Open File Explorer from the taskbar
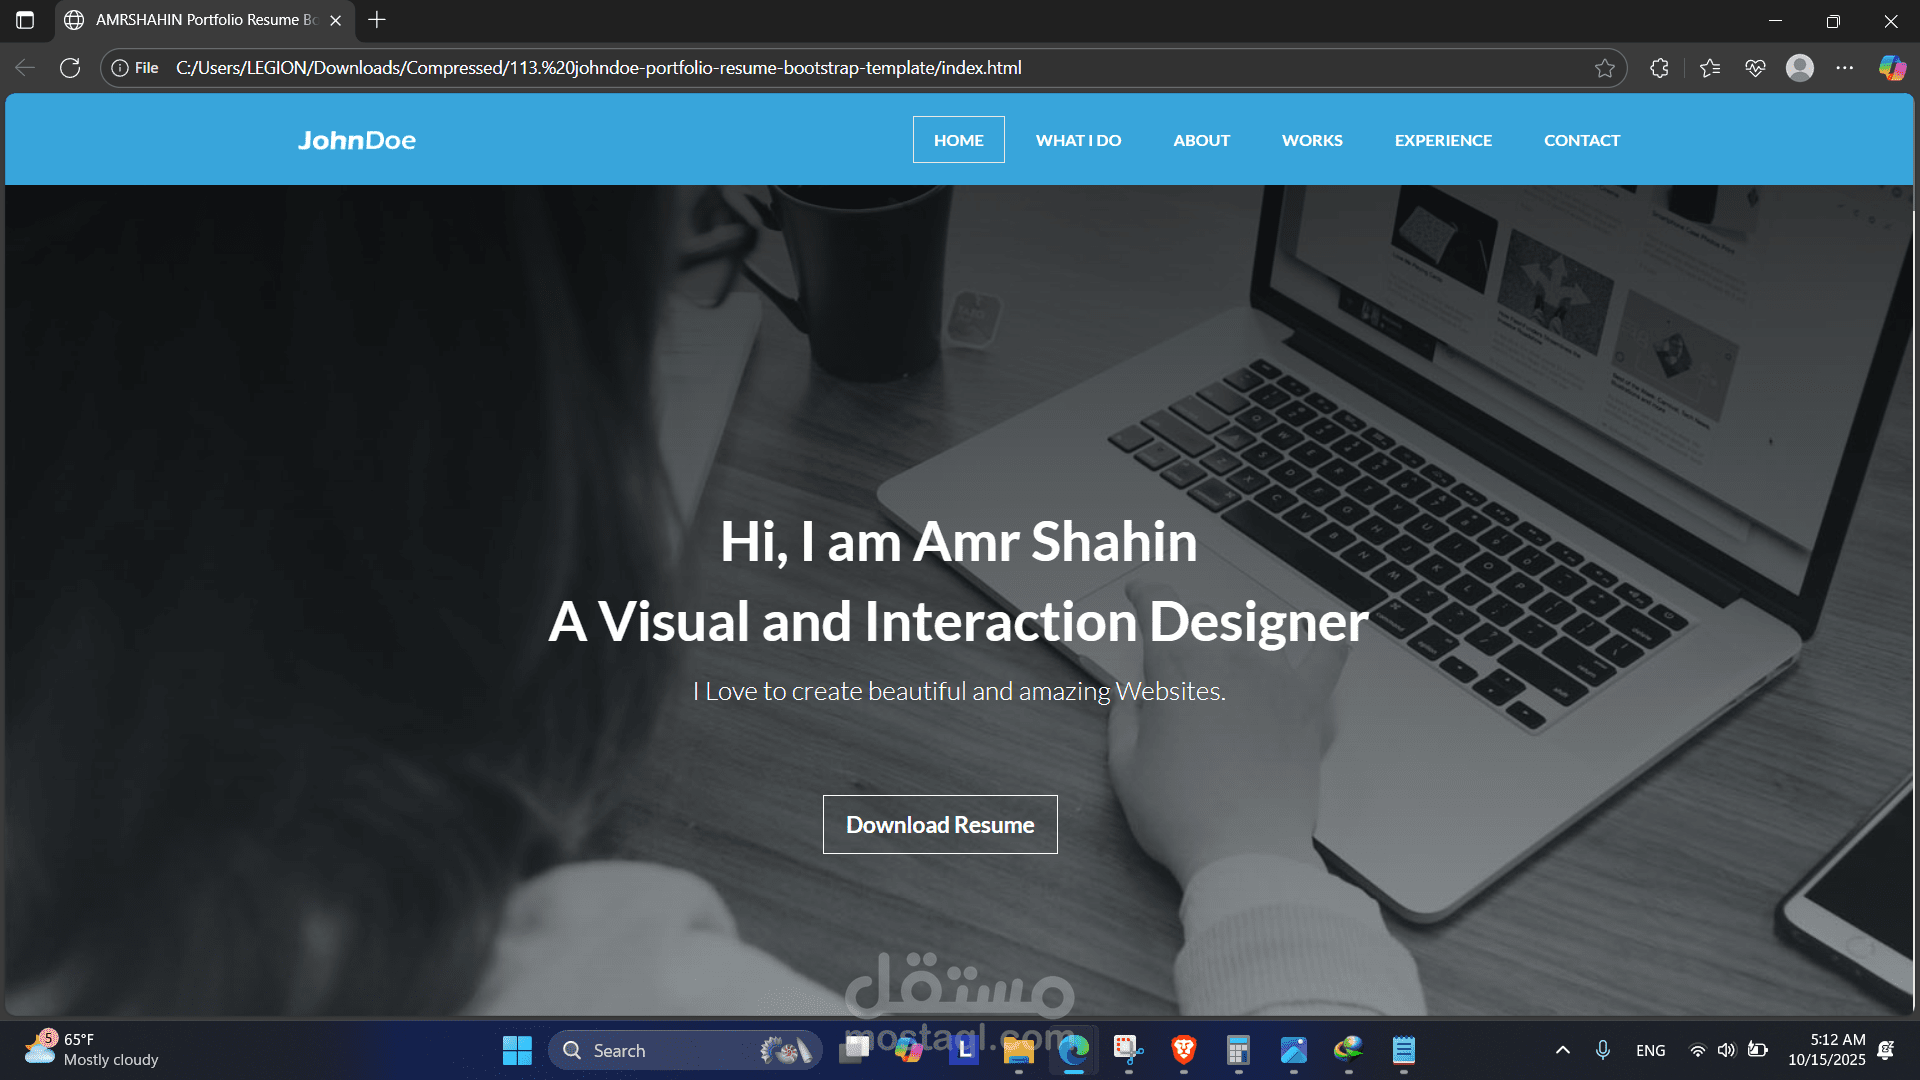Viewport: 1920px width, 1080px height. click(1019, 1050)
